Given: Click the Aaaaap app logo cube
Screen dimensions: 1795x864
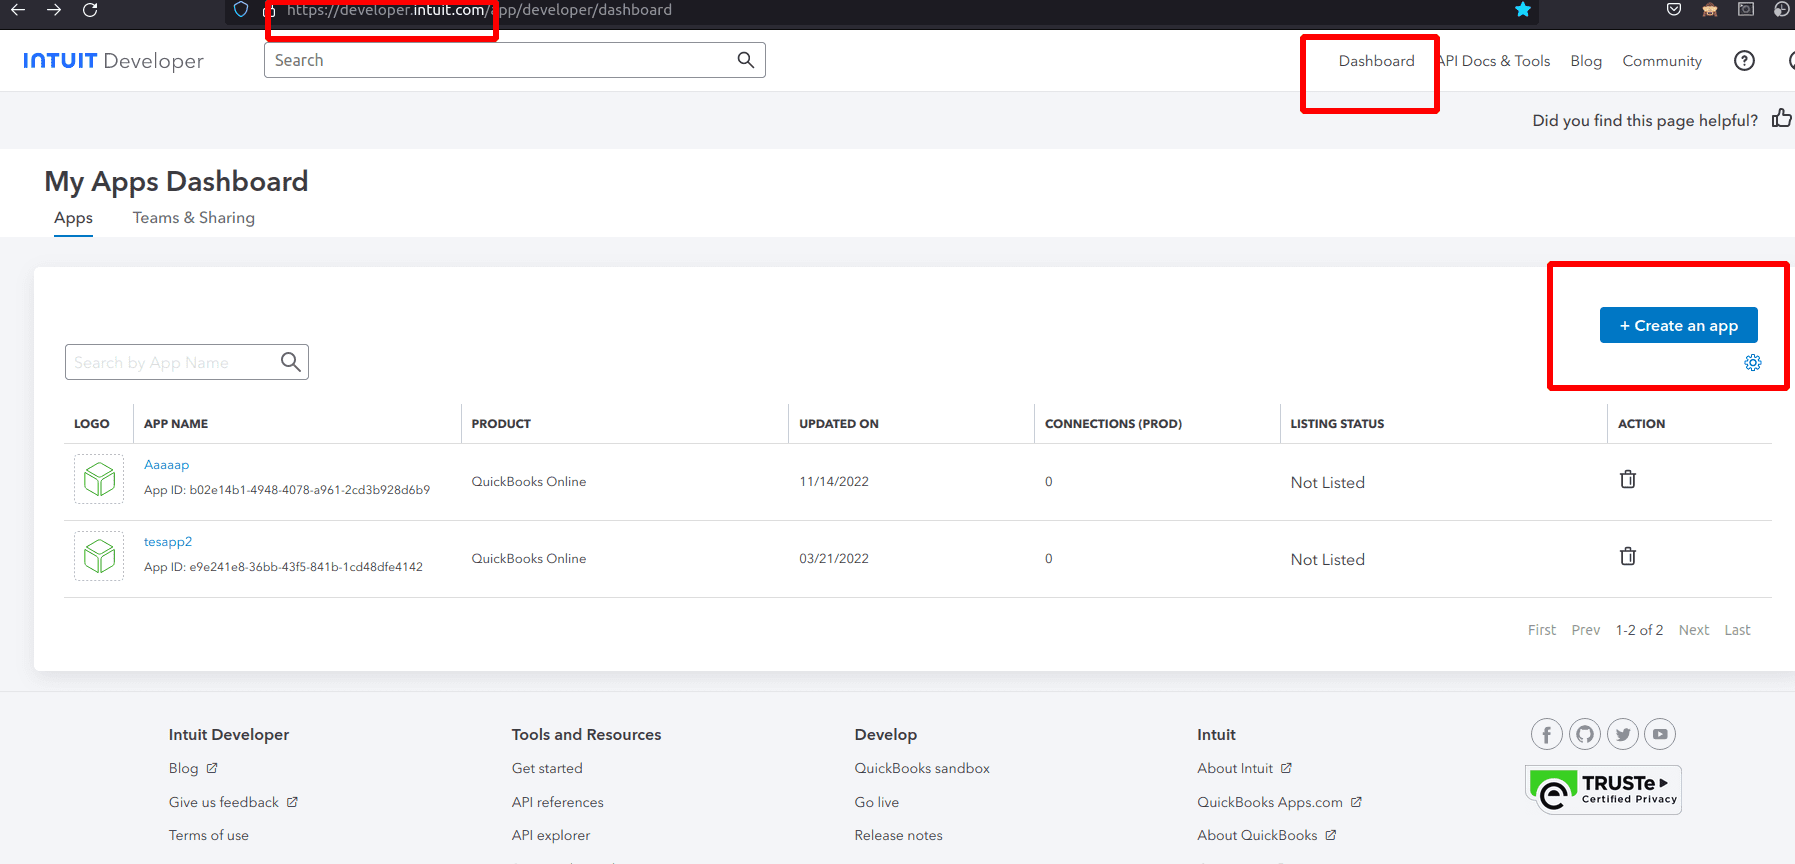Looking at the screenshot, I should pyautogui.click(x=99, y=479).
